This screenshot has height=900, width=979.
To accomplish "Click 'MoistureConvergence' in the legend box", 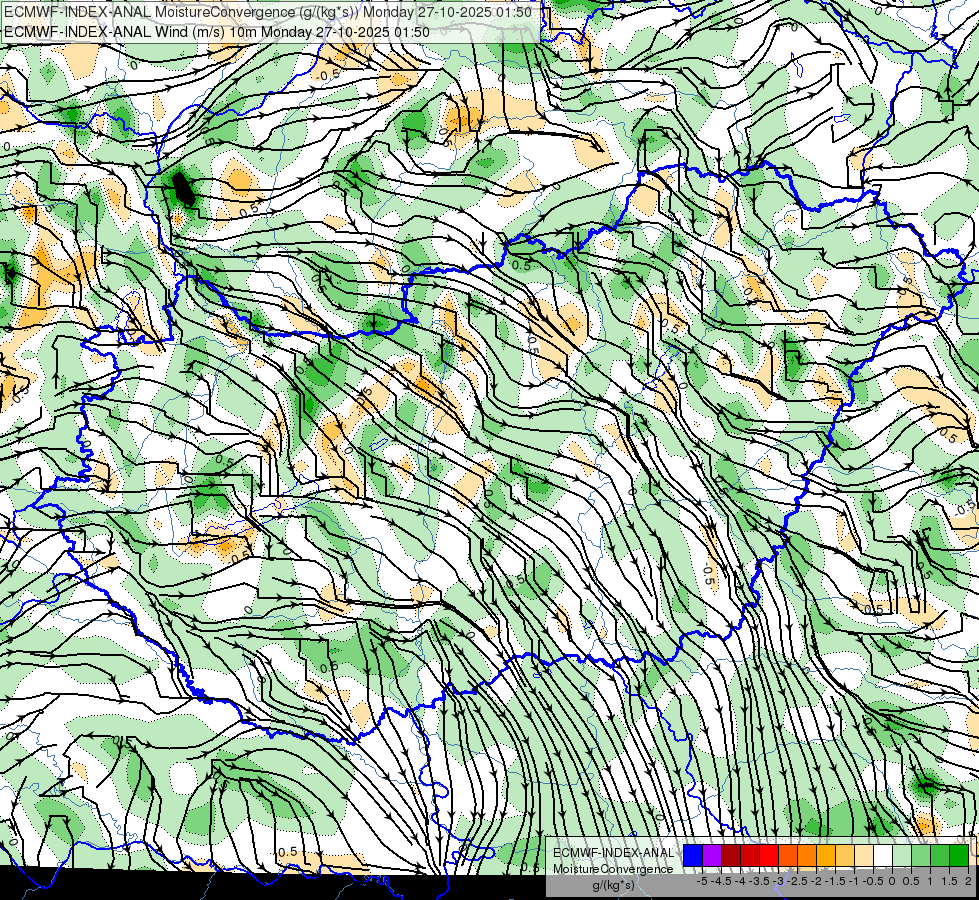I will click(614, 869).
